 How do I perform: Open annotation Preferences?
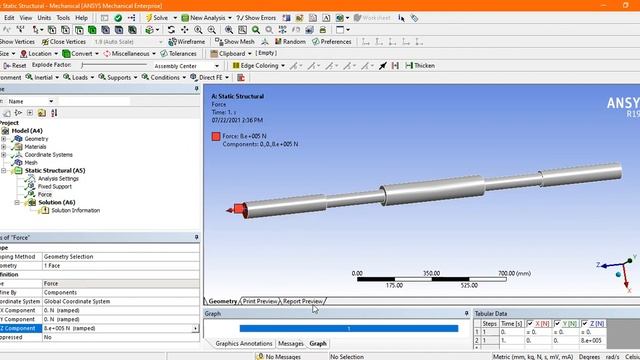[x=331, y=42]
